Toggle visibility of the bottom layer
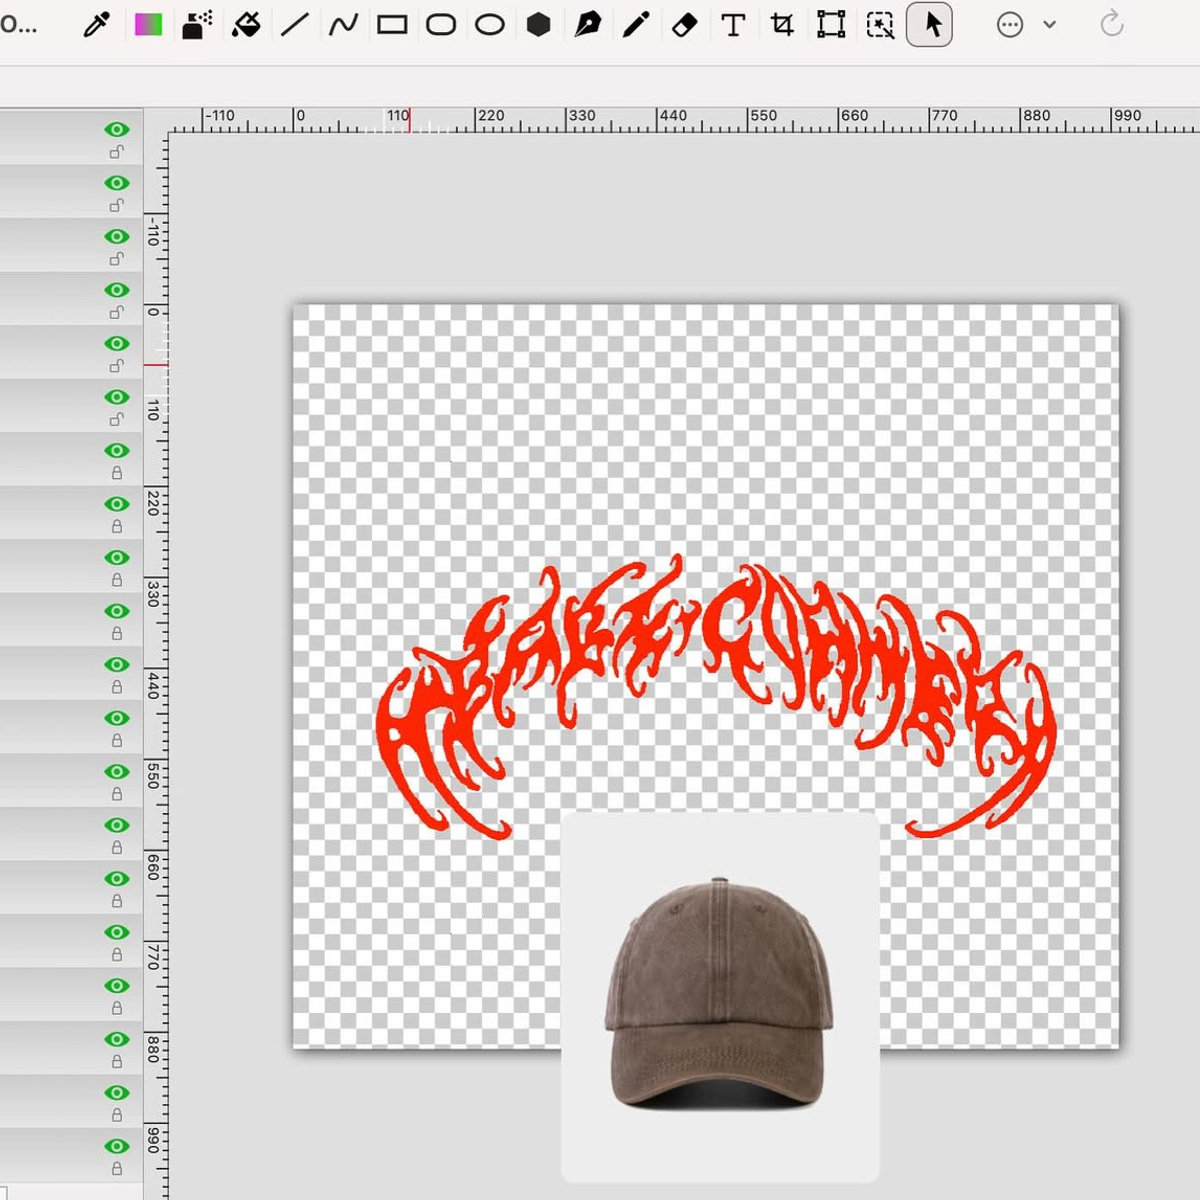 pyautogui.click(x=117, y=1146)
